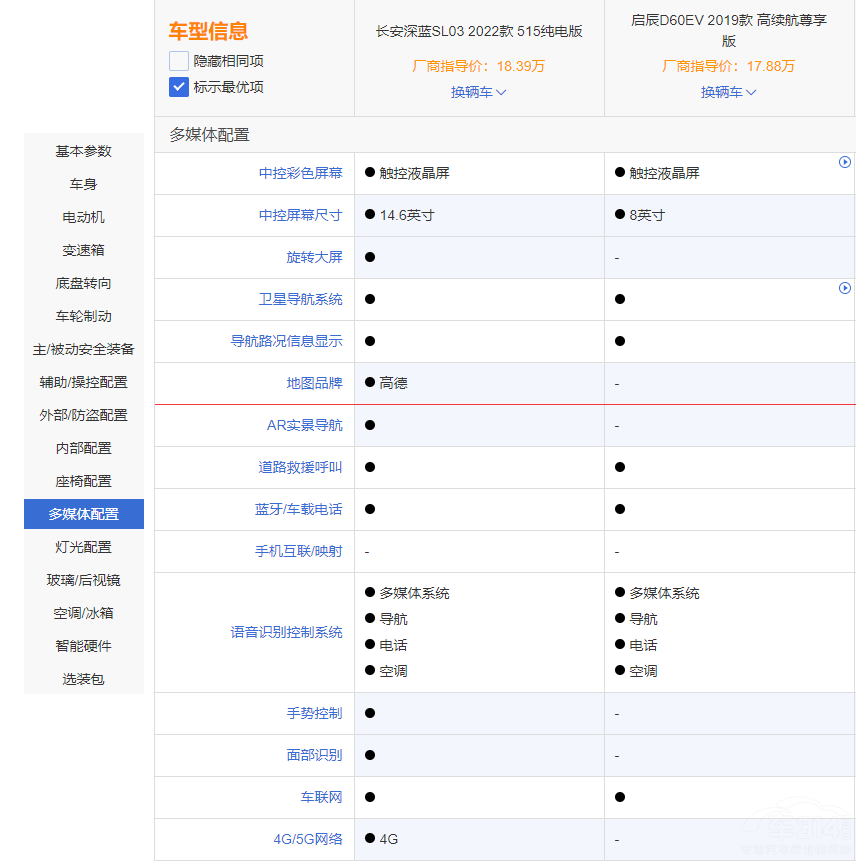Play video icon in 卫星导航系统 row
856x861 pixels.
click(x=845, y=288)
